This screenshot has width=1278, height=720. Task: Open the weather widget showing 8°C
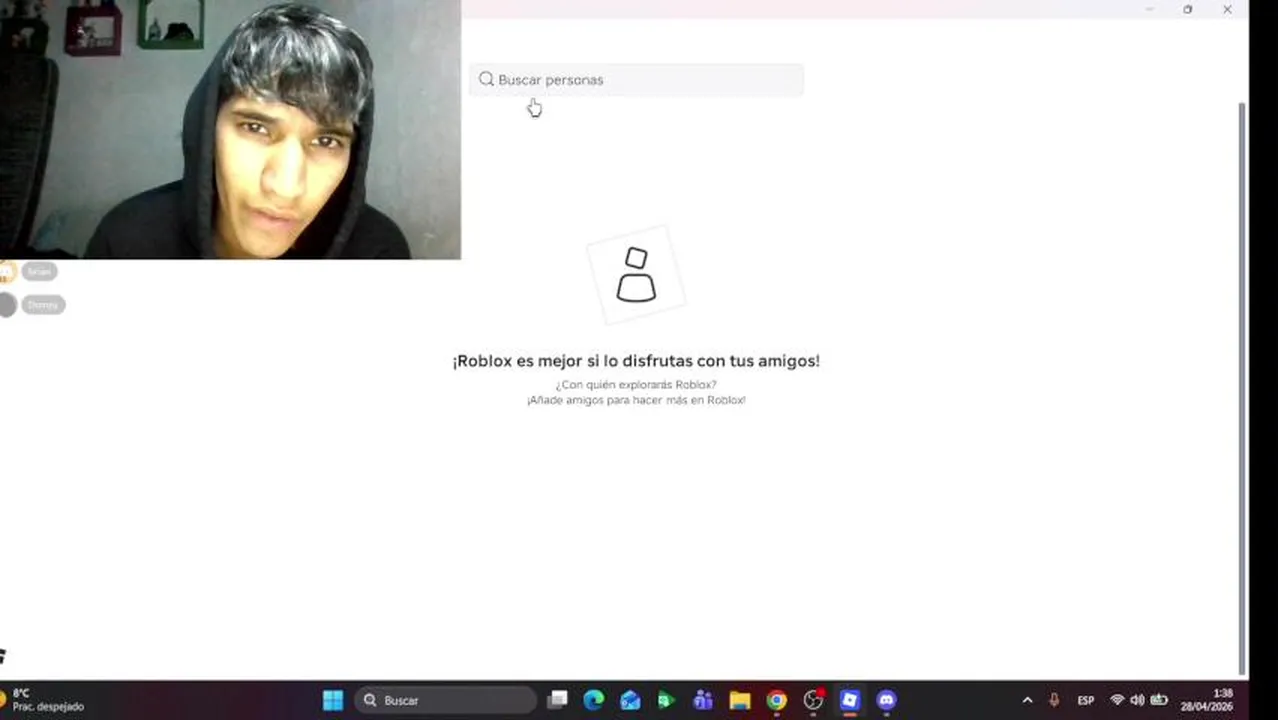click(x=42, y=700)
